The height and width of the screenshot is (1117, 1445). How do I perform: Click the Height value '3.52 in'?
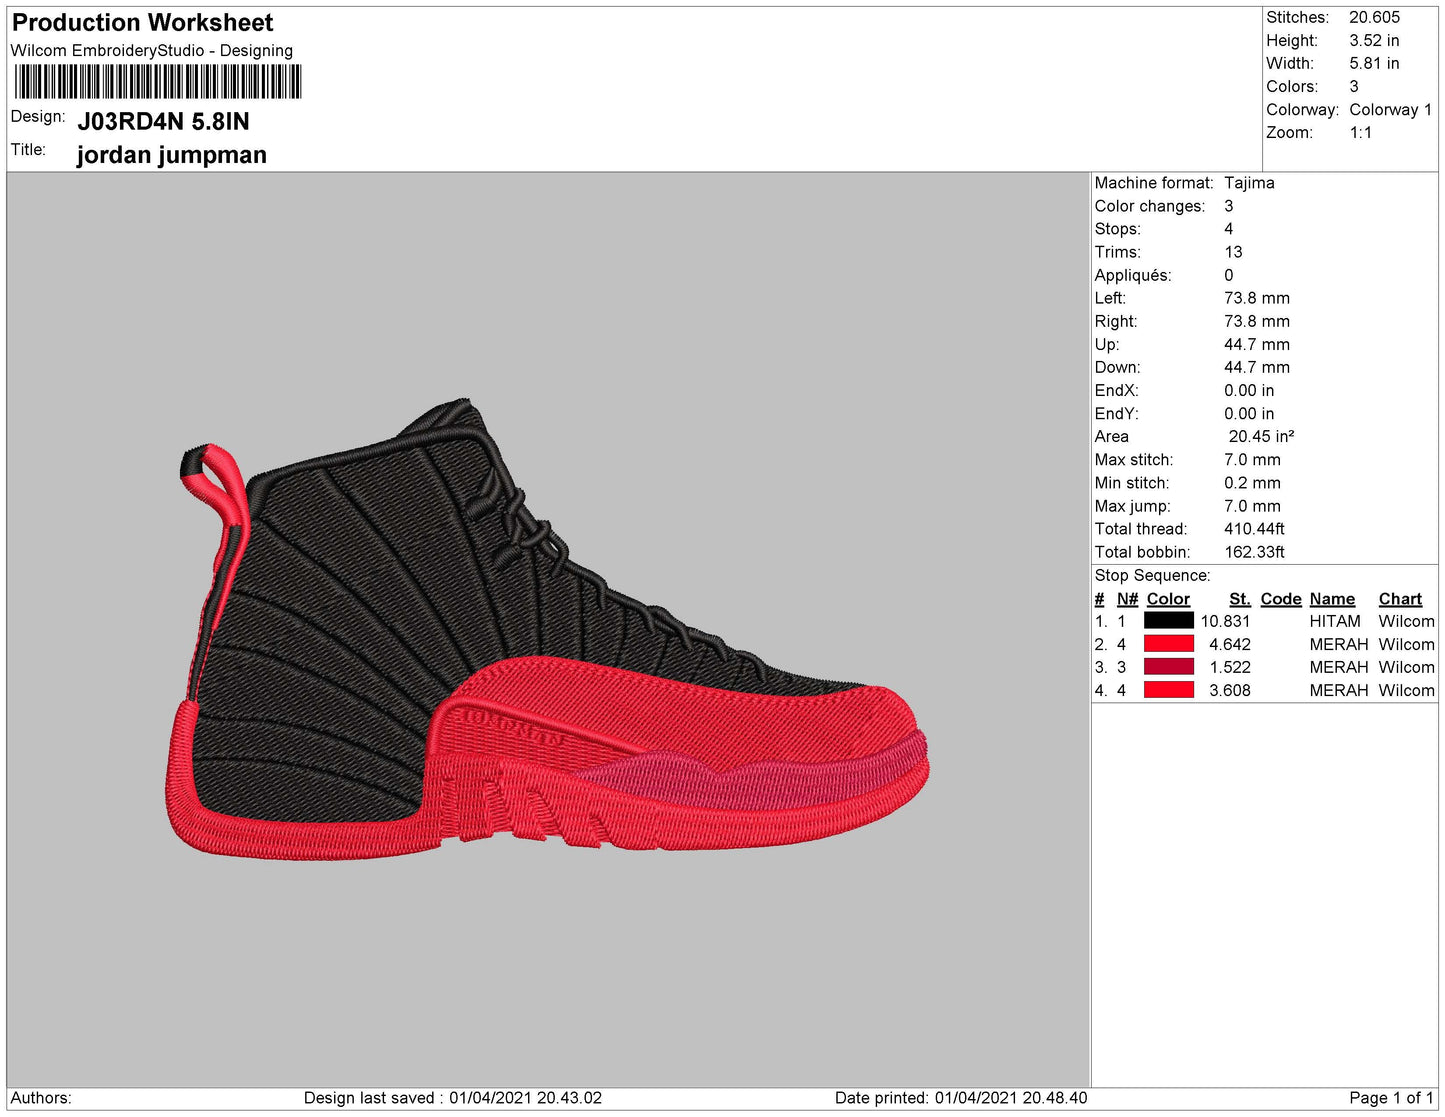[1374, 40]
